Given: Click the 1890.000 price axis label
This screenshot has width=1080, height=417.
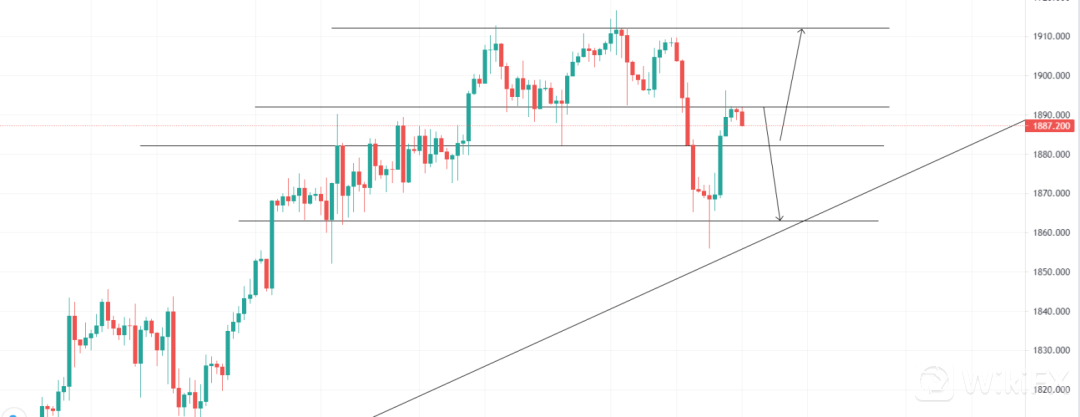Looking at the screenshot, I should 1054,115.
